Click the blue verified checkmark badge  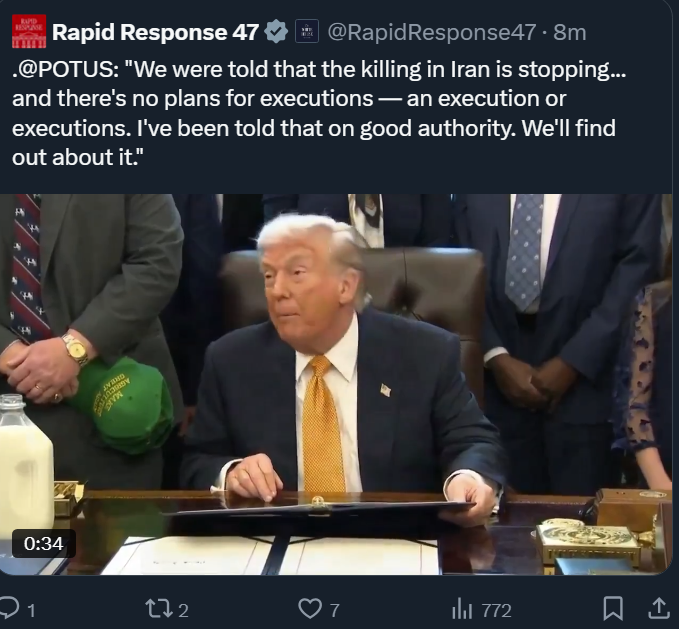pos(276,32)
